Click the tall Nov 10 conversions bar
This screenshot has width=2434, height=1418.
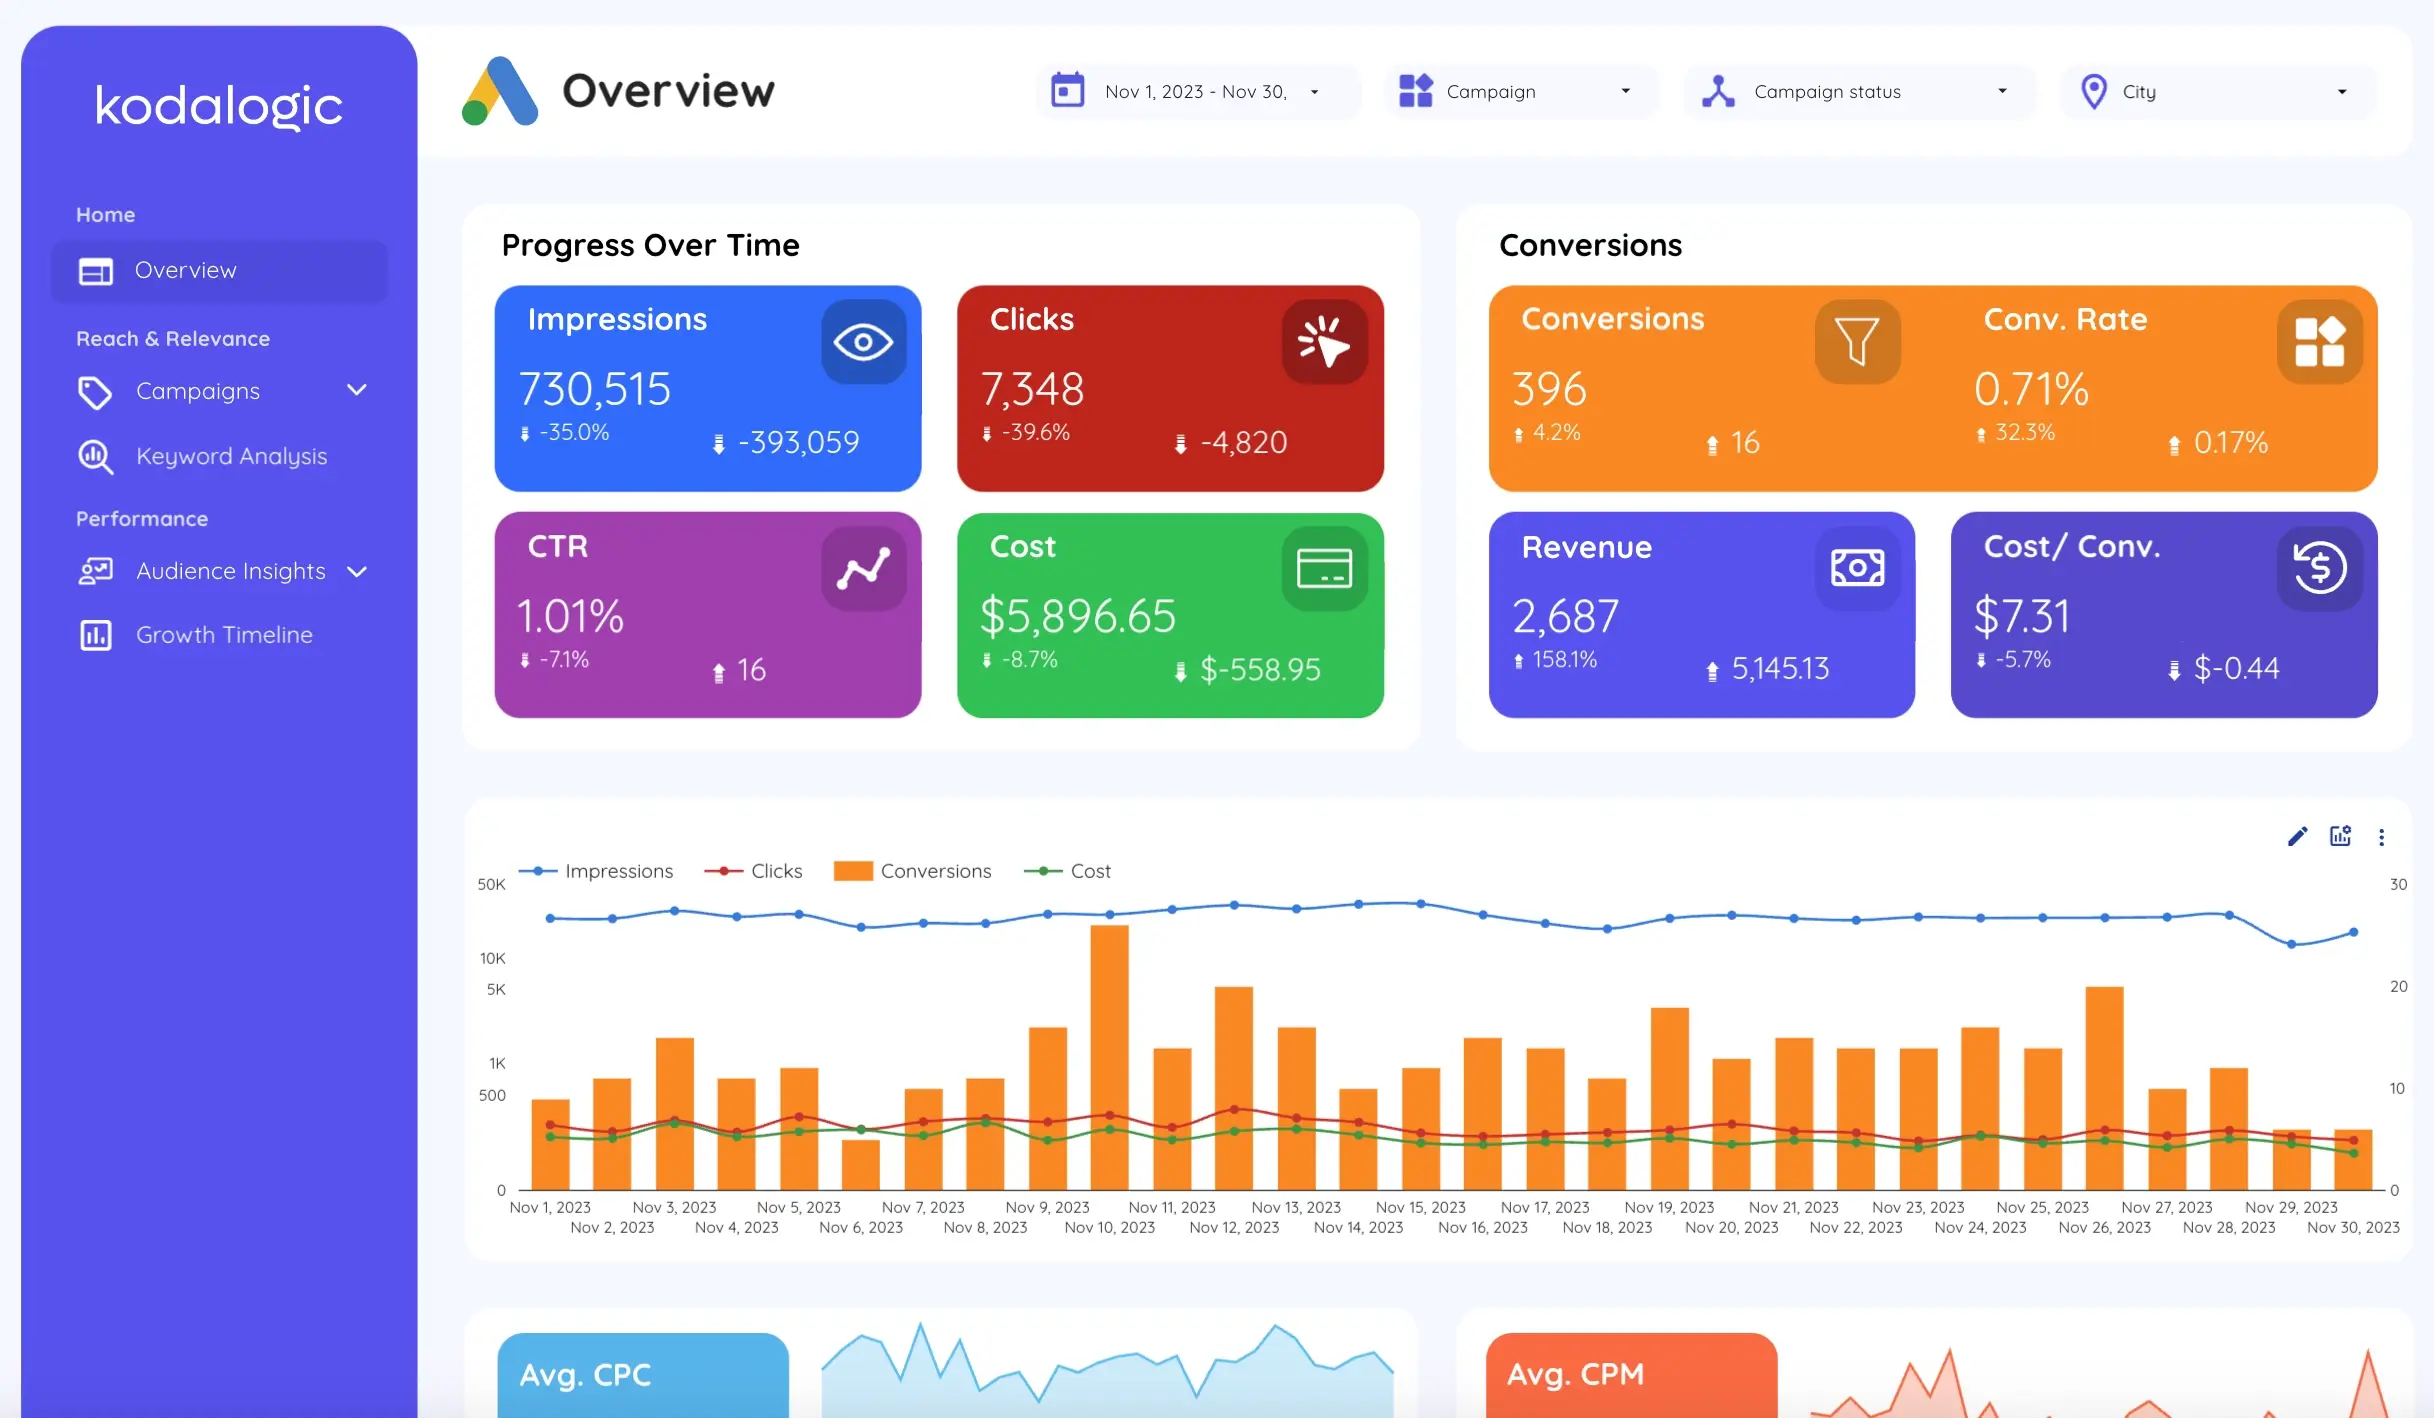click(x=1109, y=1057)
